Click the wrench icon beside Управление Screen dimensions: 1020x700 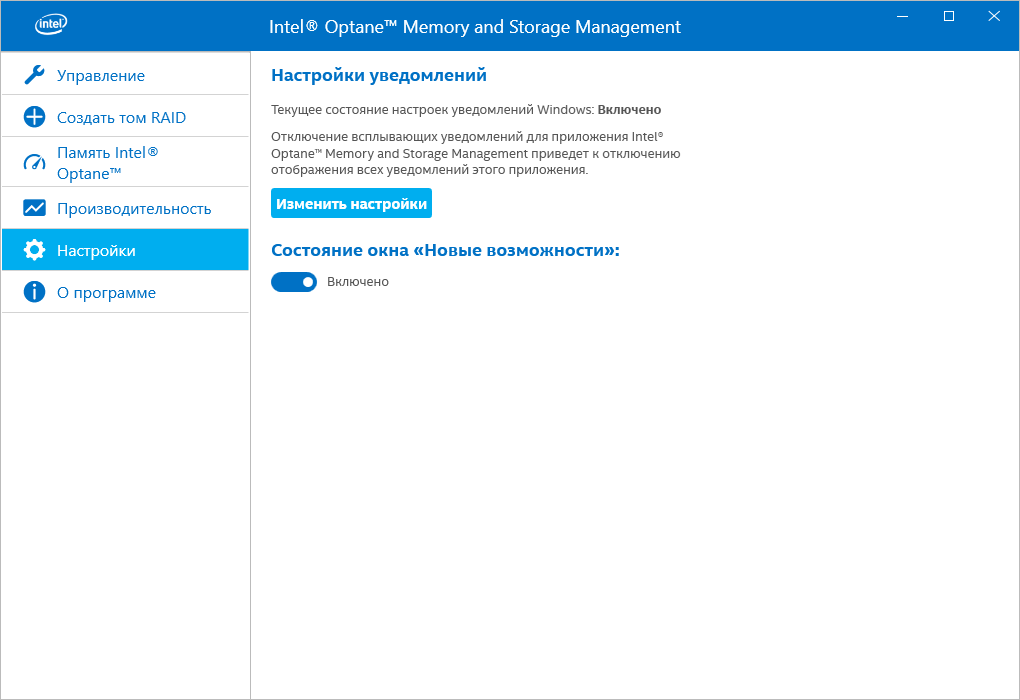[x=34, y=75]
